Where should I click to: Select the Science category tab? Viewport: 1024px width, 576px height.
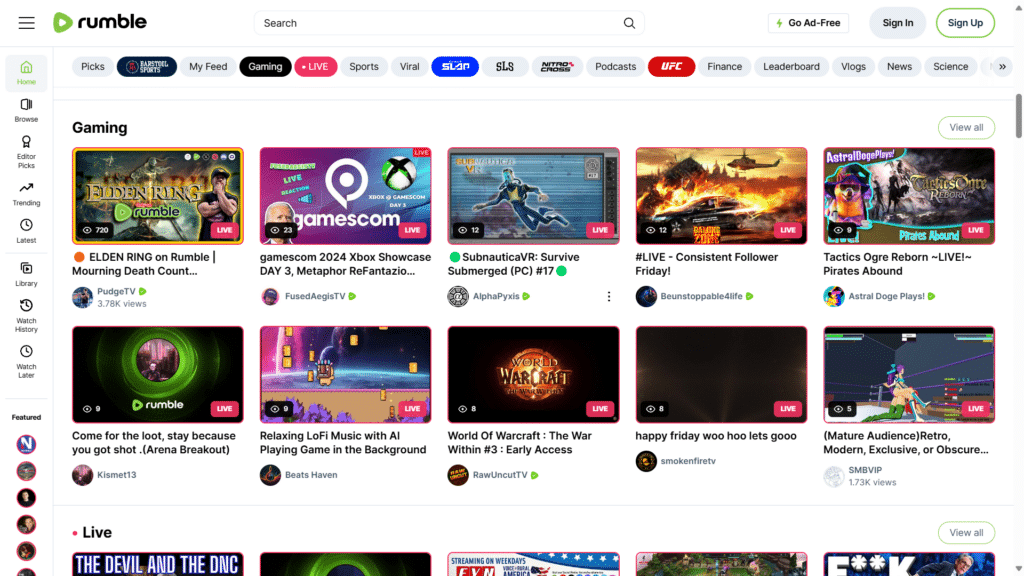(950, 67)
